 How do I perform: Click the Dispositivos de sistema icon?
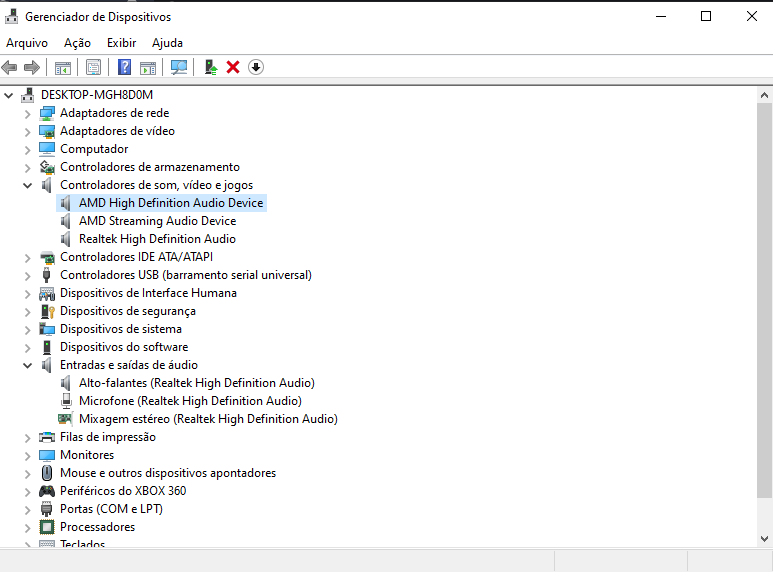(47, 329)
